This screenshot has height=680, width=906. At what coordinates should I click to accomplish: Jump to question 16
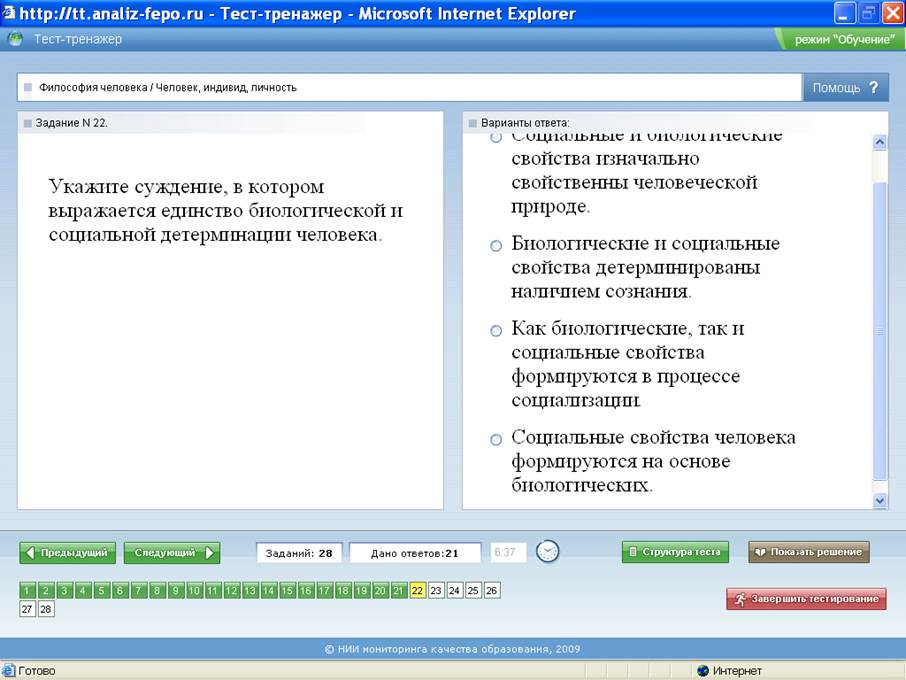306,590
